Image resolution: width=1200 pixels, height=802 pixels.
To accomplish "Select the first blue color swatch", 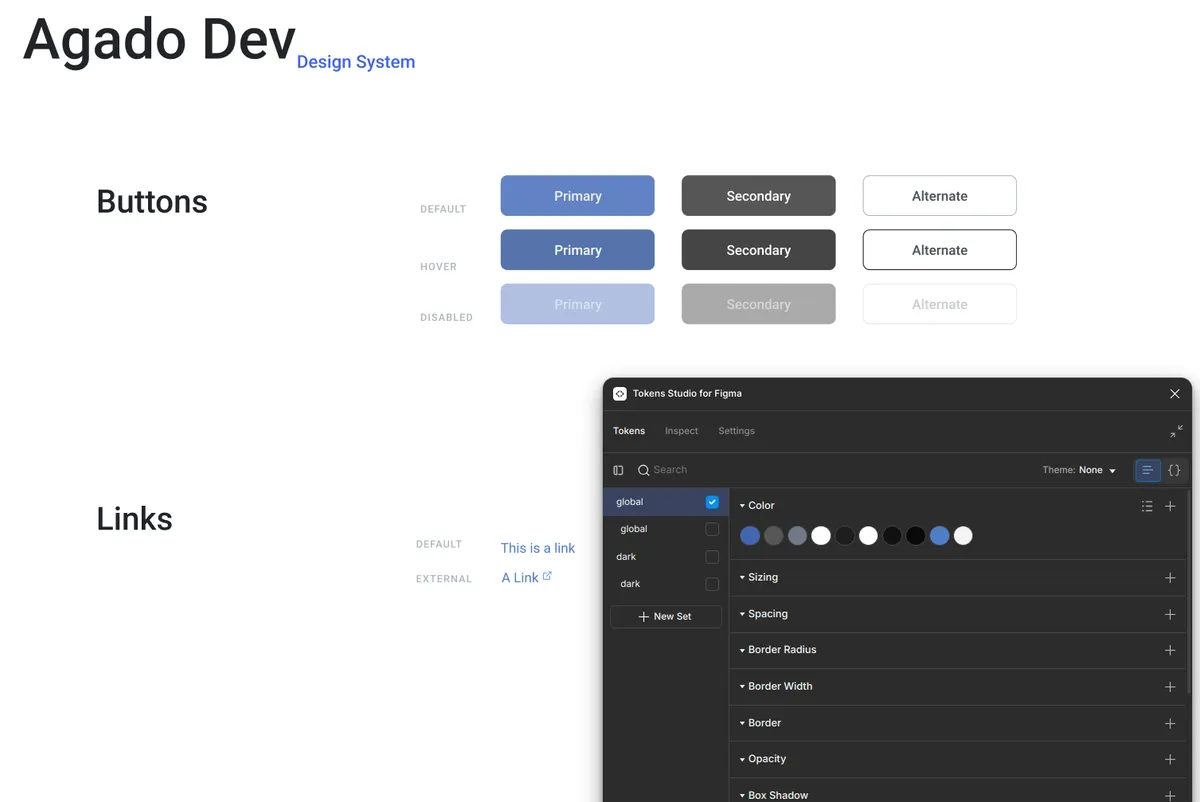I will pos(750,535).
